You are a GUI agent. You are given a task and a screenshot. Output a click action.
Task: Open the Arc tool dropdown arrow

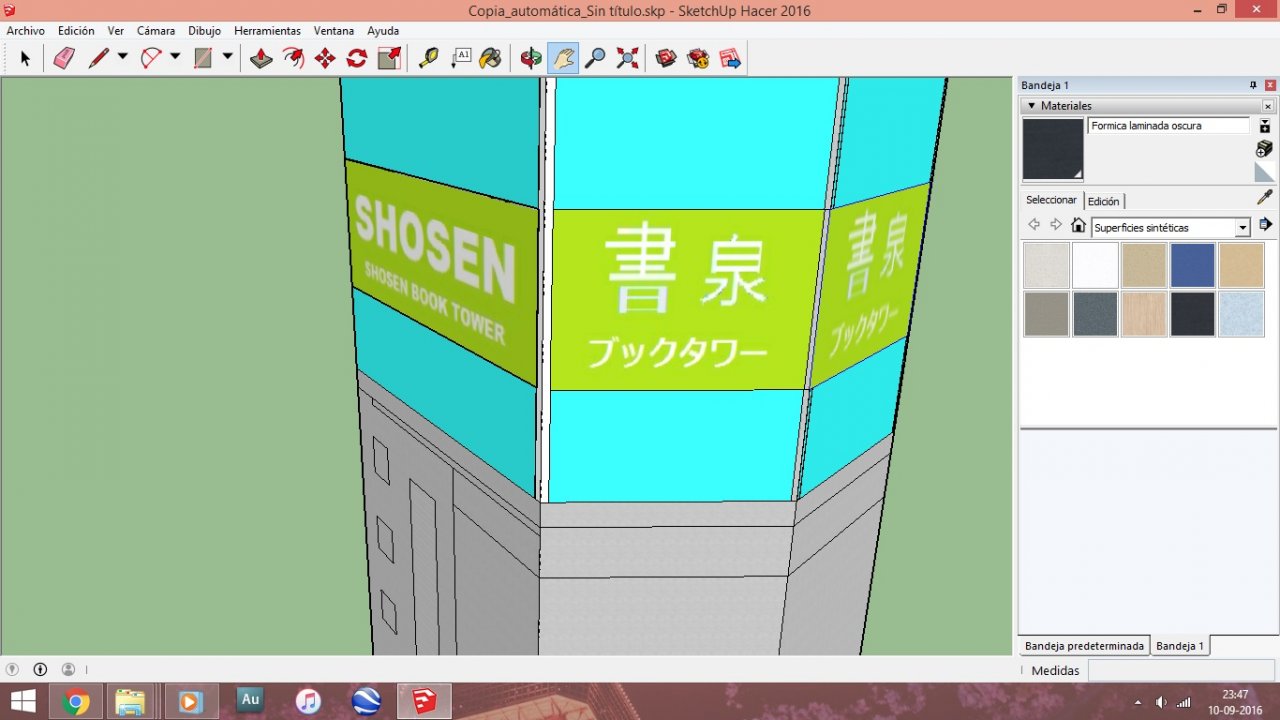tap(175, 57)
